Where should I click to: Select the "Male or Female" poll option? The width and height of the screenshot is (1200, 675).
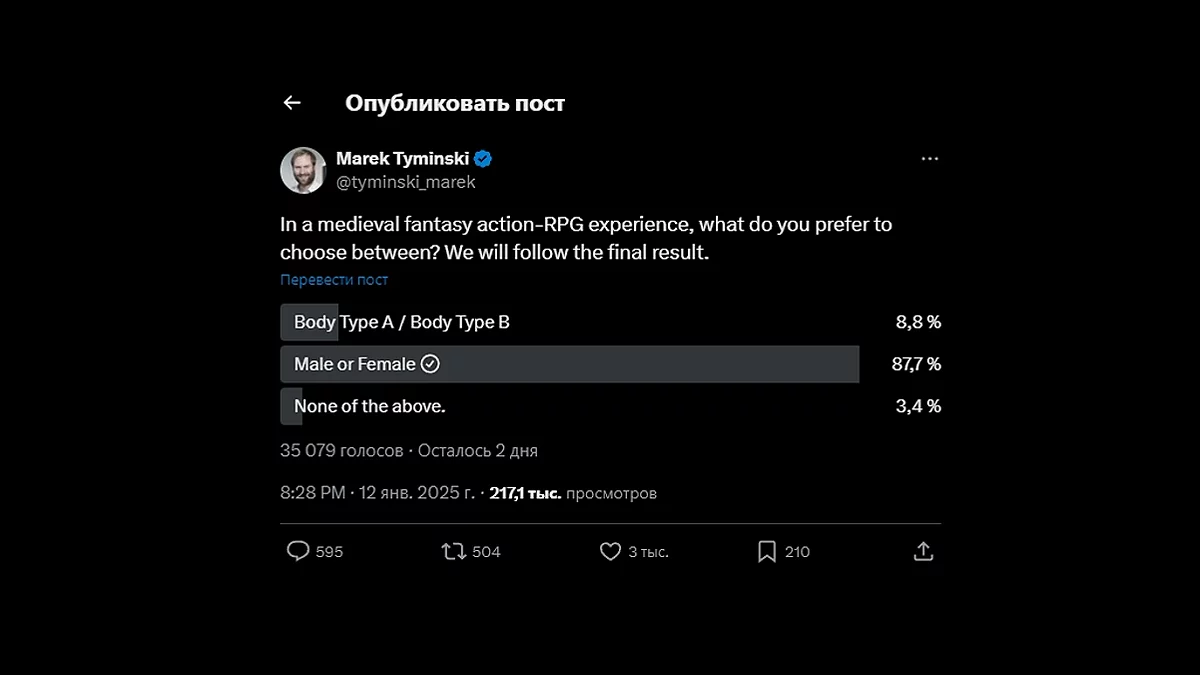click(x=355, y=364)
